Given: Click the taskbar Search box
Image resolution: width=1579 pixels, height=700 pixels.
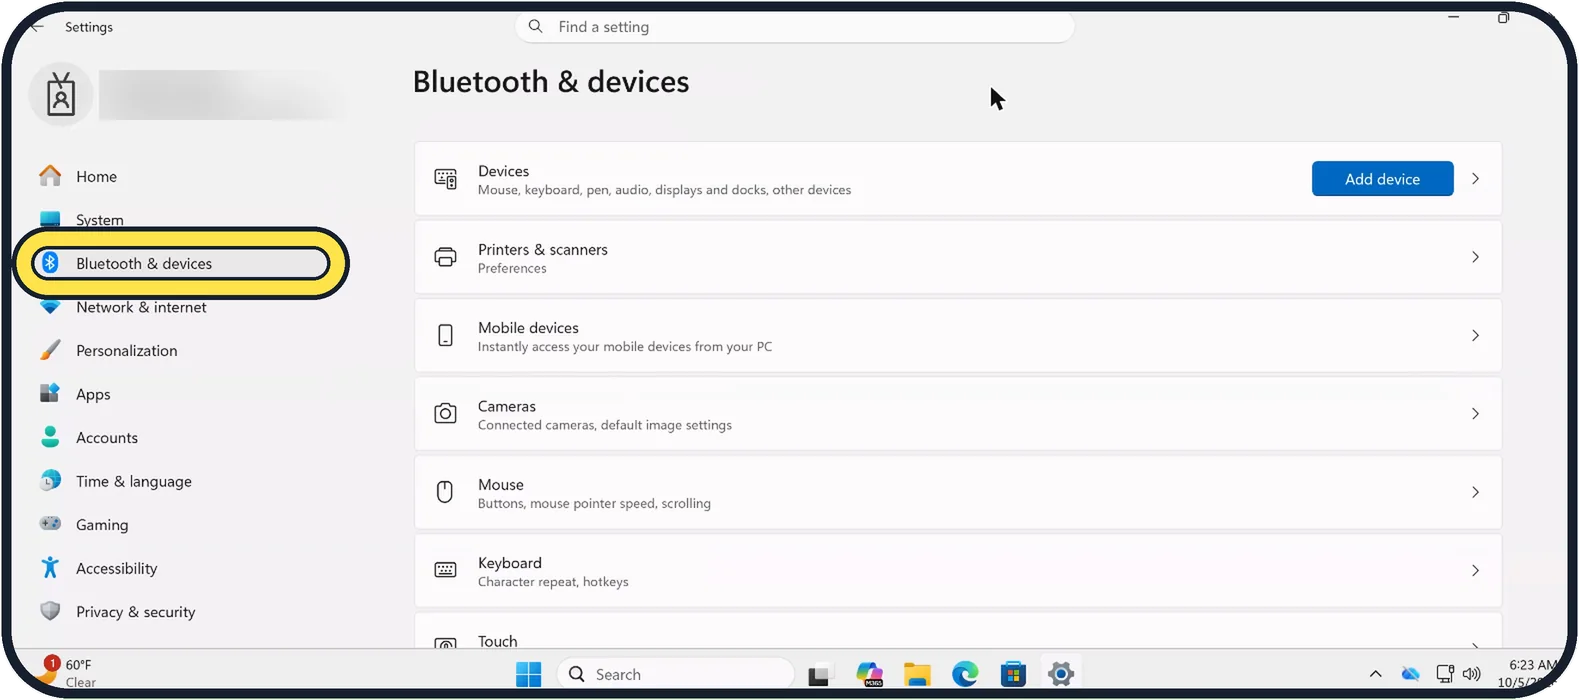Looking at the screenshot, I should 675,674.
